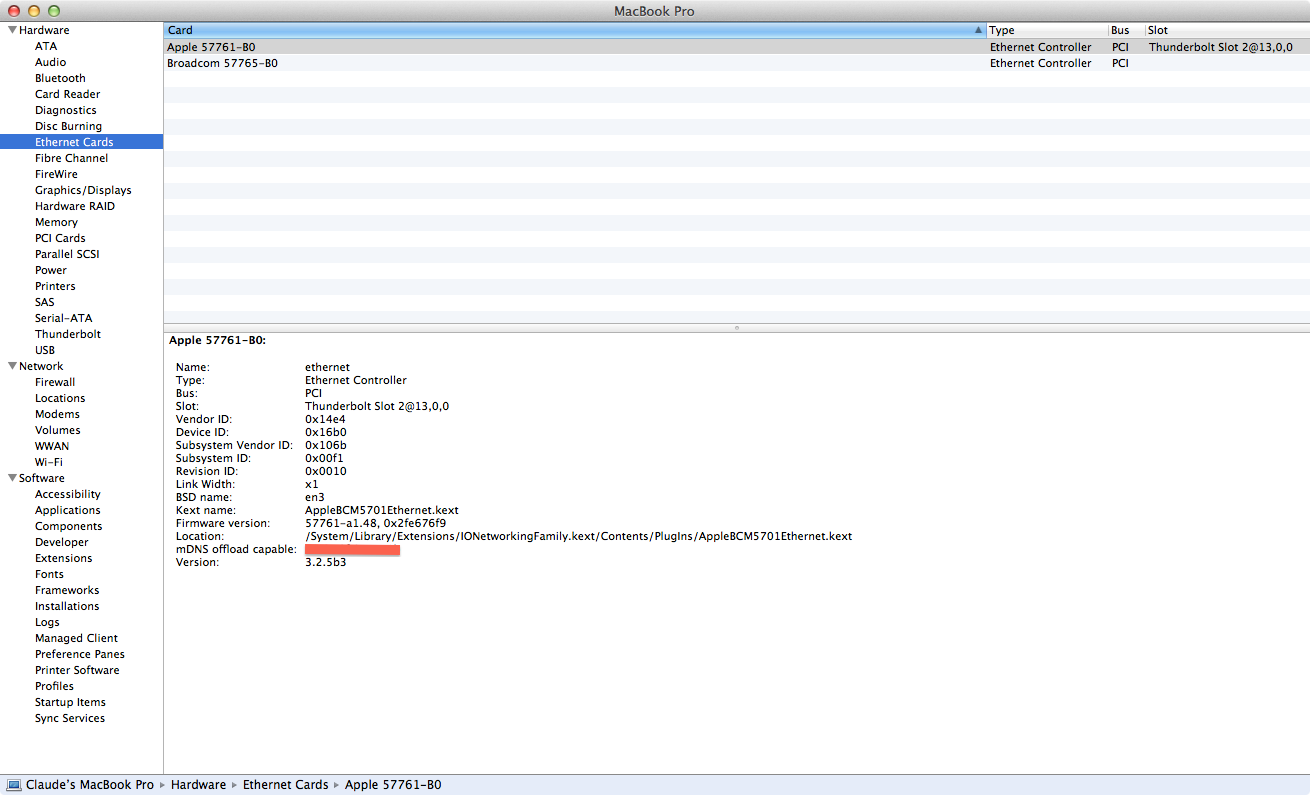Open Installations under Software
Image resolution: width=1310 pixels, height=795 pixels.
coord(67,606)
